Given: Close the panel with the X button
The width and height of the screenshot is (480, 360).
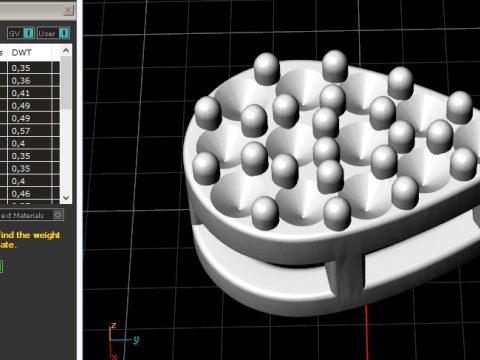Looking at the screenshot, I should 68,10.
